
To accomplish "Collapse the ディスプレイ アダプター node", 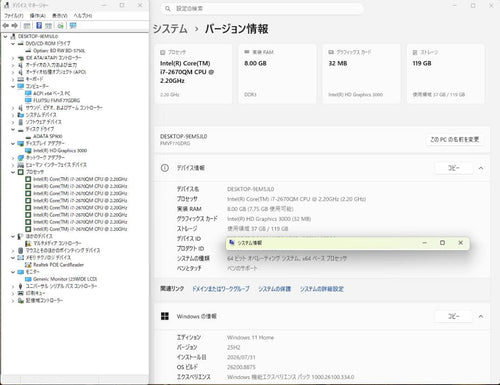I will coord(13,143).
